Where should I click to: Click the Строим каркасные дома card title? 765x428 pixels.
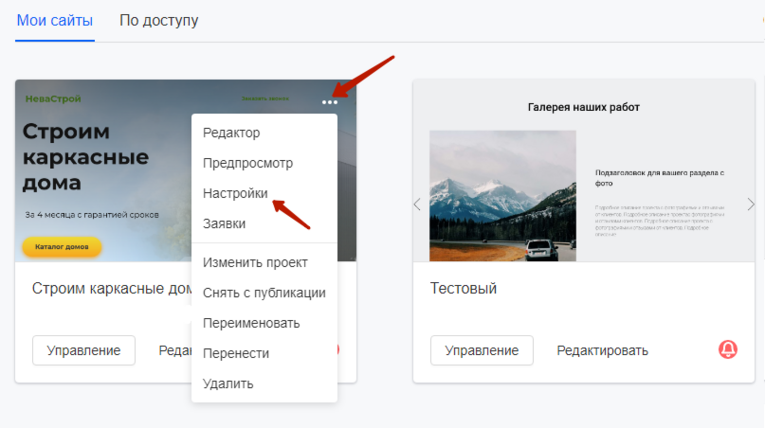(x=112, y=288)
